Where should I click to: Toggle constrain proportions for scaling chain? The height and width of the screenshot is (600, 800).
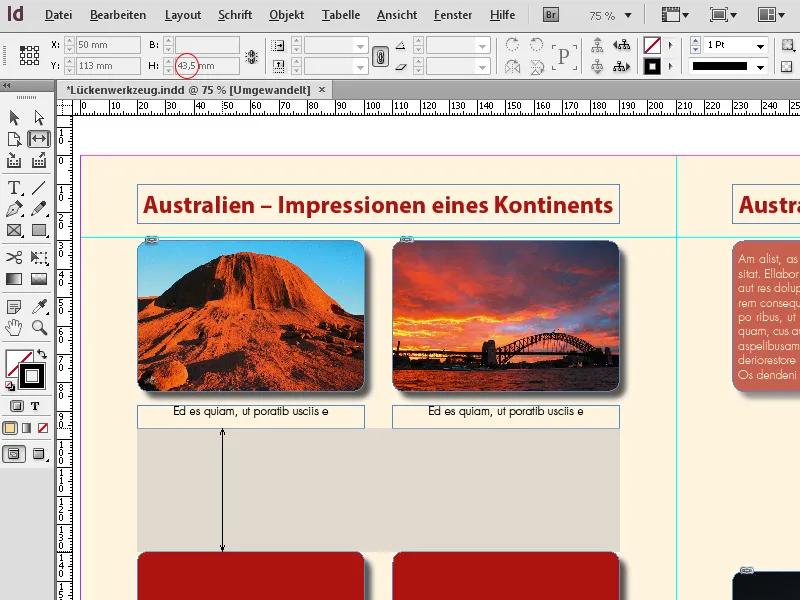[380, 56]
